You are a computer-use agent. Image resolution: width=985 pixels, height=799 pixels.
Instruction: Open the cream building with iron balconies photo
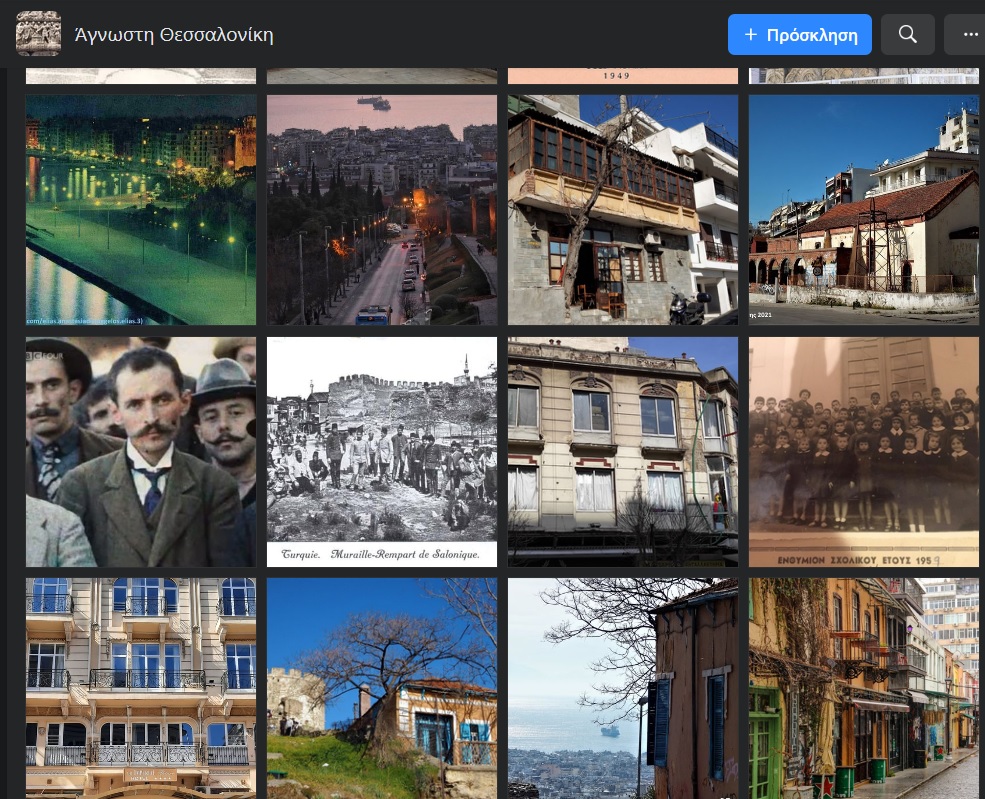tap(141, 688)
